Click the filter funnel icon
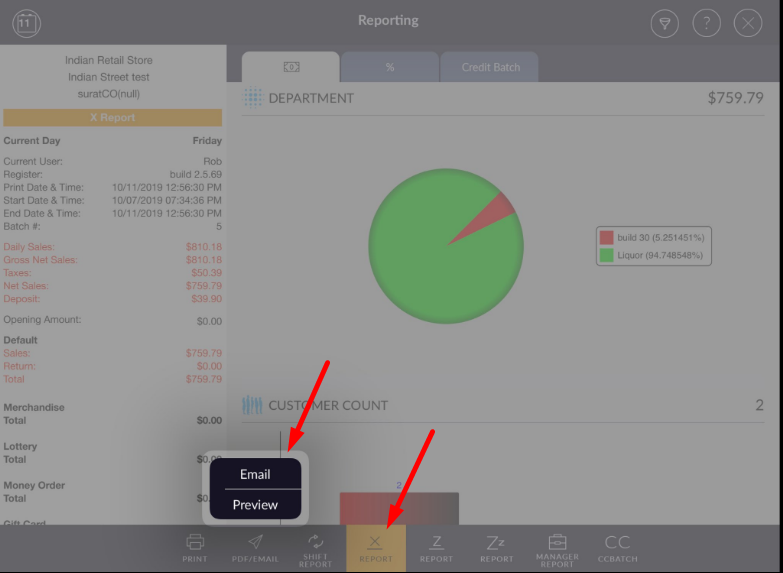This screenshot has height=573, width=783. (x=664, y=24)
